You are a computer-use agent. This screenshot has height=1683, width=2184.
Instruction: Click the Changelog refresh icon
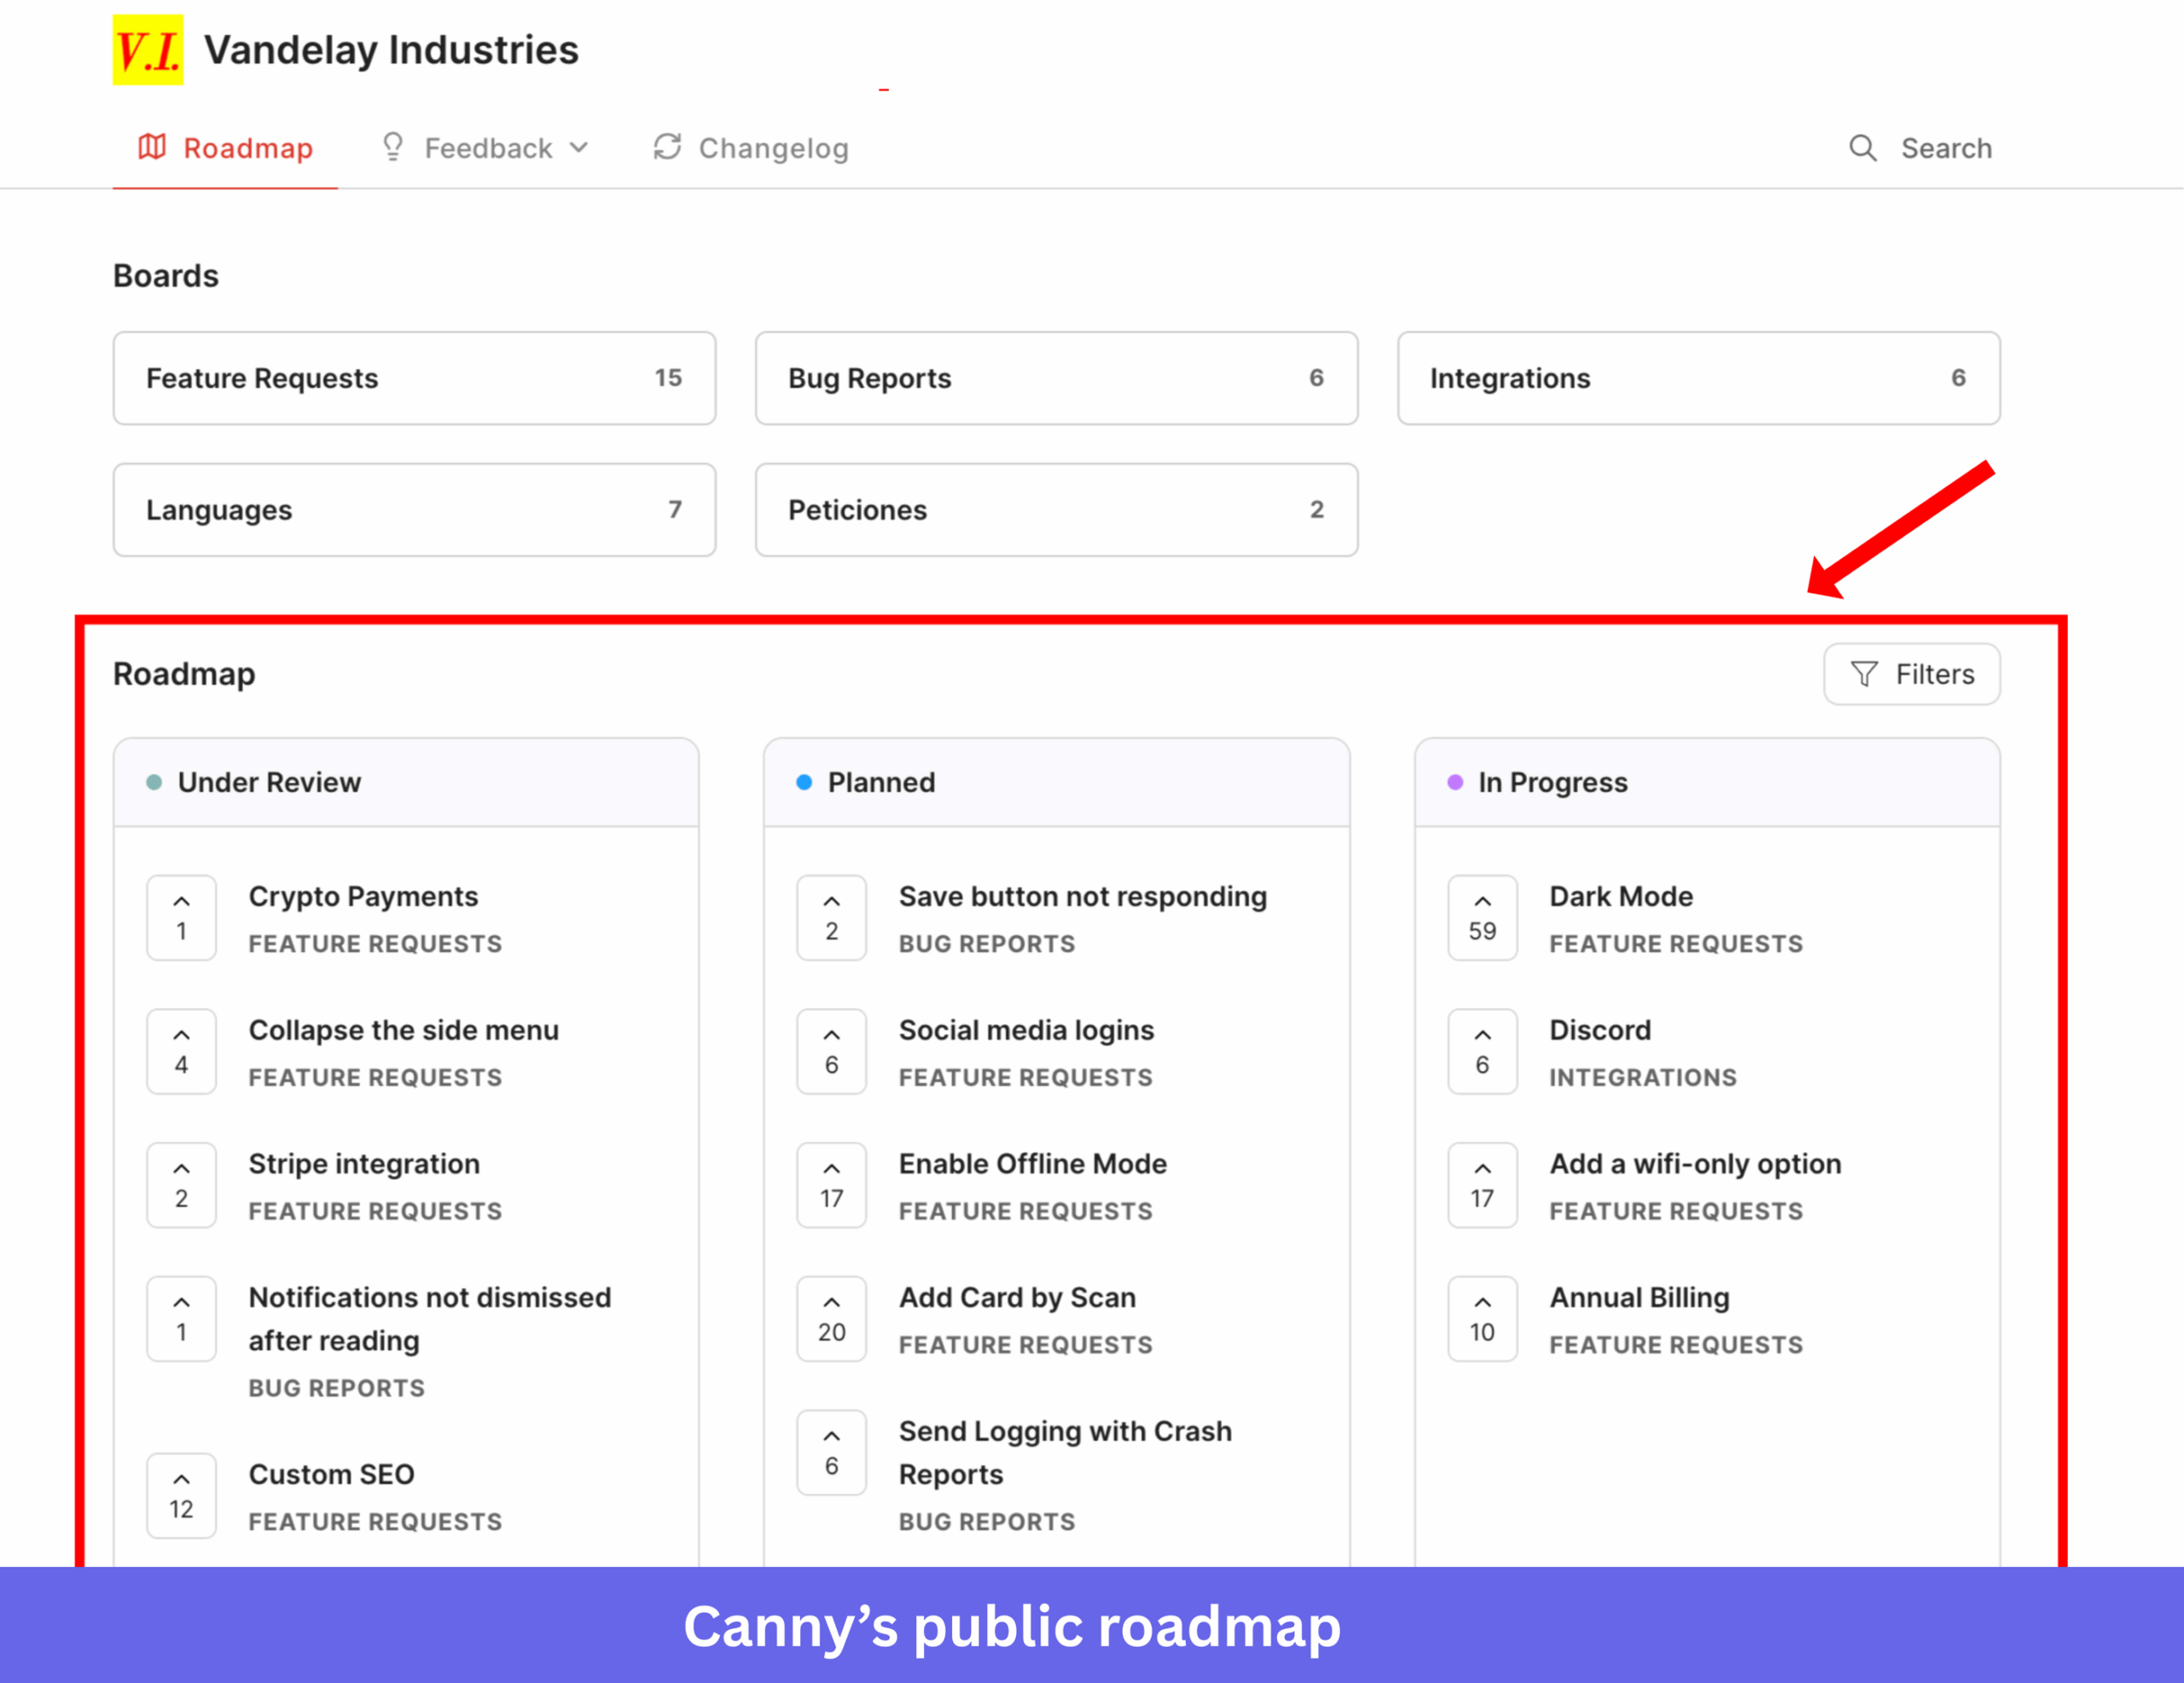point(668,147)
